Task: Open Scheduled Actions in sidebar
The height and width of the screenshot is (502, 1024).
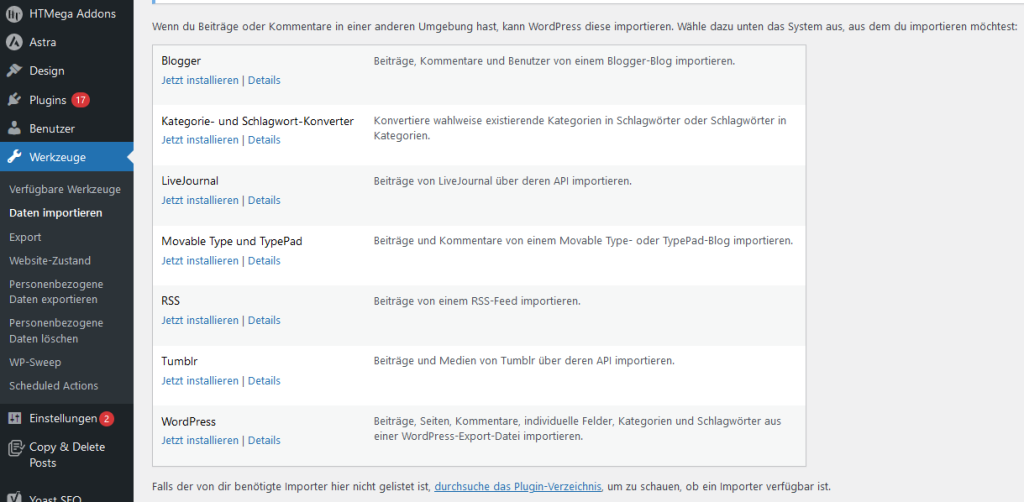Action: 54,385
